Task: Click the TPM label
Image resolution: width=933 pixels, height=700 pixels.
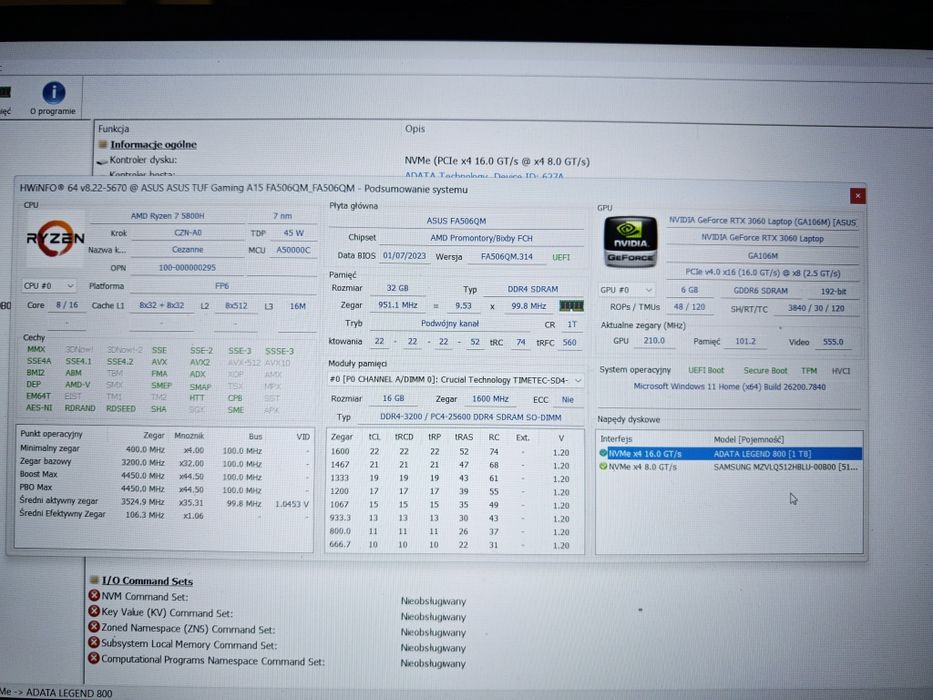Action: coord(809,371)
